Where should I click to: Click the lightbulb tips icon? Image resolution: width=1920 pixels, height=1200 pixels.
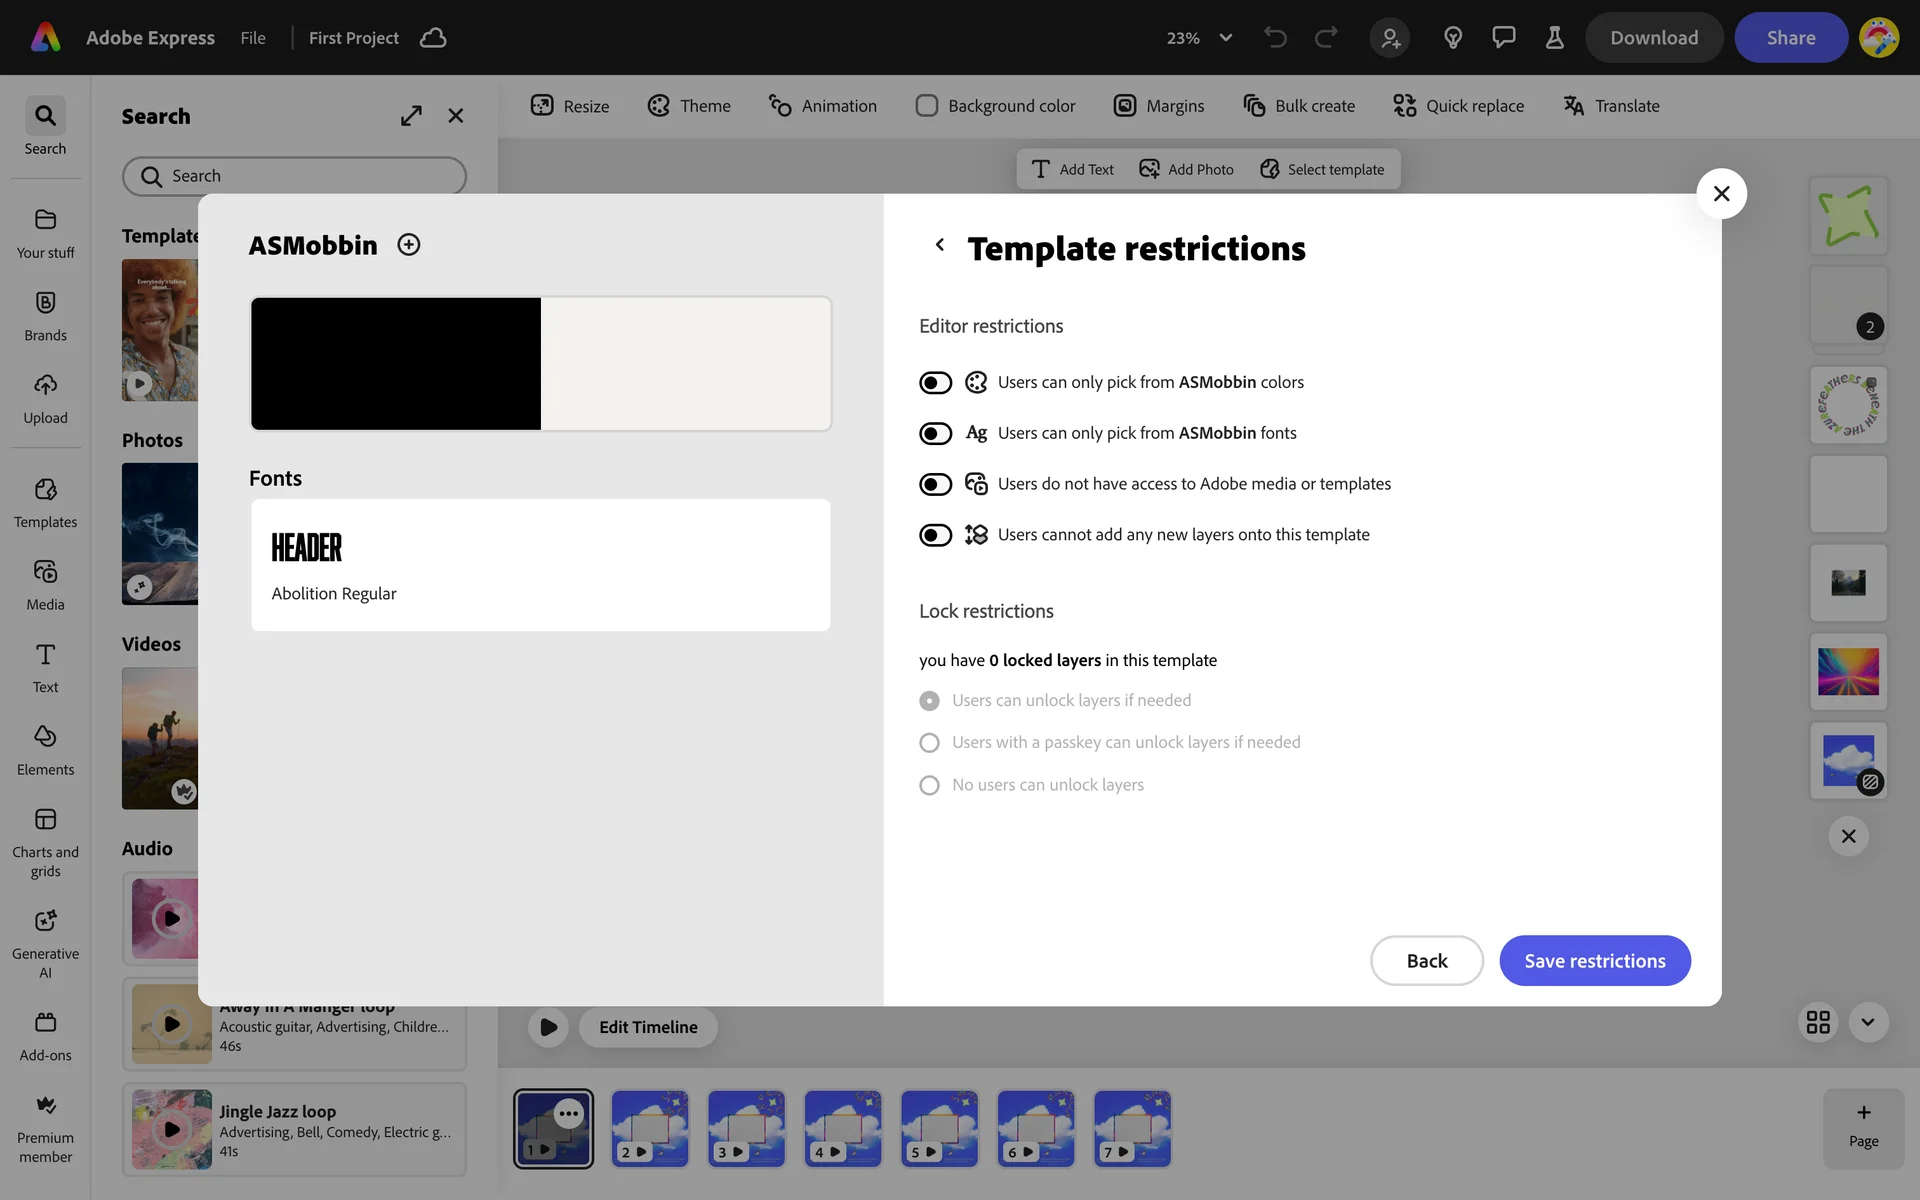pos(1453,38)
